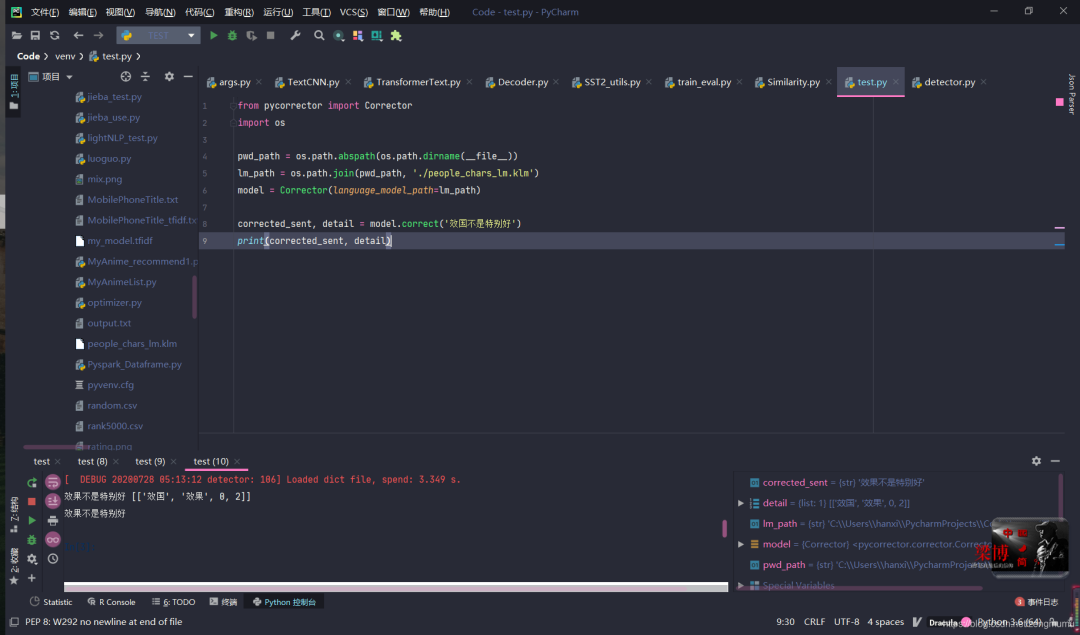The width and height of the screenshot is (1080, 635).
Task: Open the 重构(R) menu
Action: (239, 12)
